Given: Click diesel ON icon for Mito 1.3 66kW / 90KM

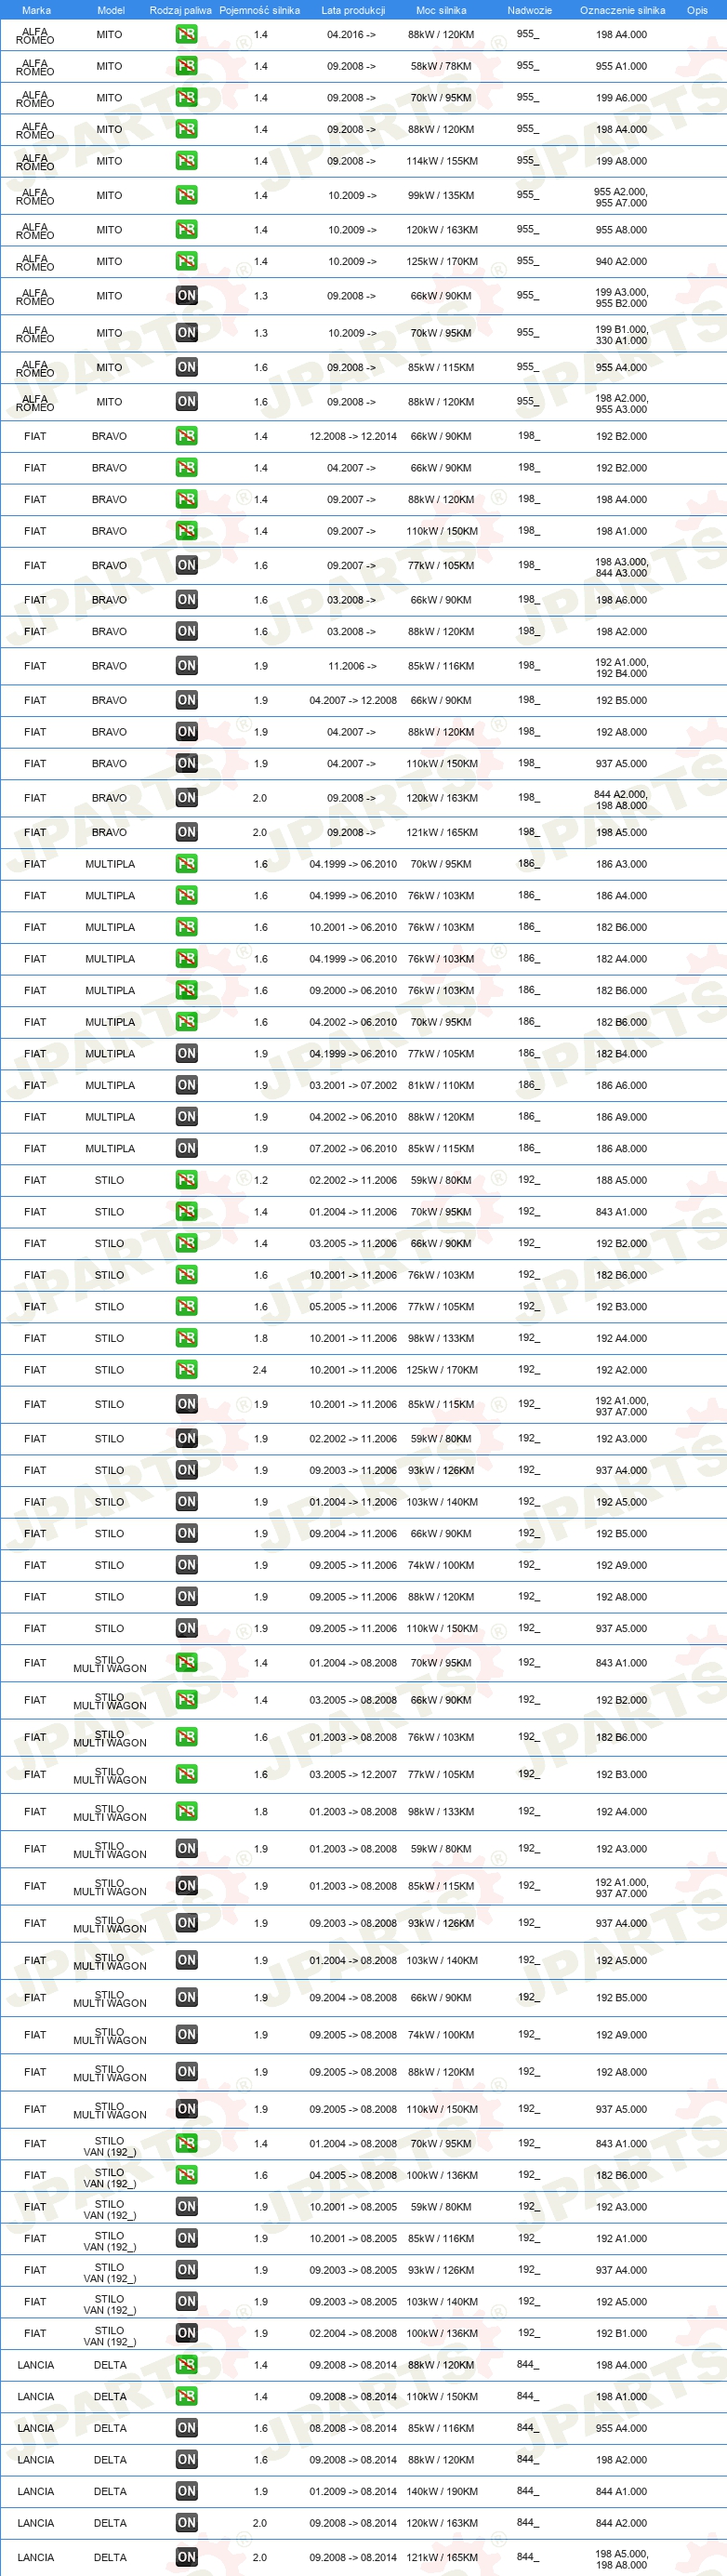Looking at the screenshot, I should point(186,296).
